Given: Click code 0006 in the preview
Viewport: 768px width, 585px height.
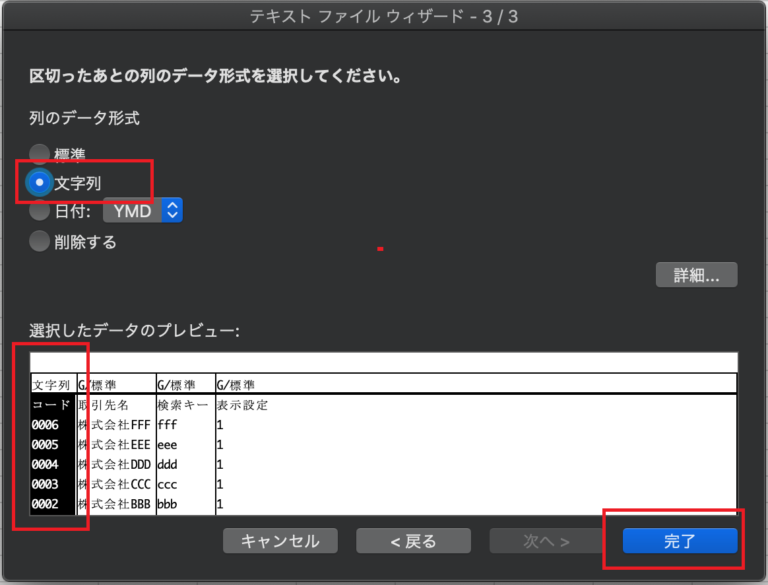Looking at the screenshot, I should click(45, 425).
